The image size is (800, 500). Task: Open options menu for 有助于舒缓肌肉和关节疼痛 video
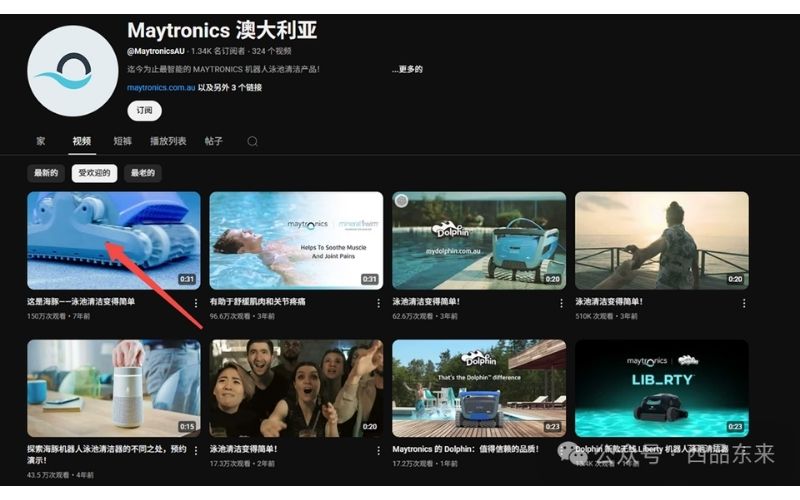point(379,303)
